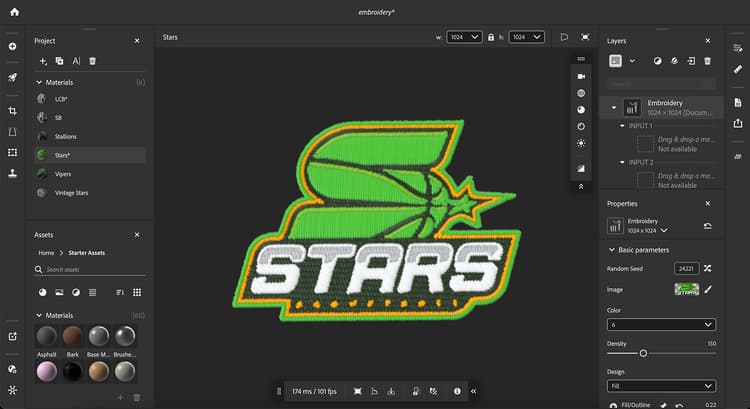Click the info icon in the bottom viewport bar
750x409 pixels.
click(457, 391)
